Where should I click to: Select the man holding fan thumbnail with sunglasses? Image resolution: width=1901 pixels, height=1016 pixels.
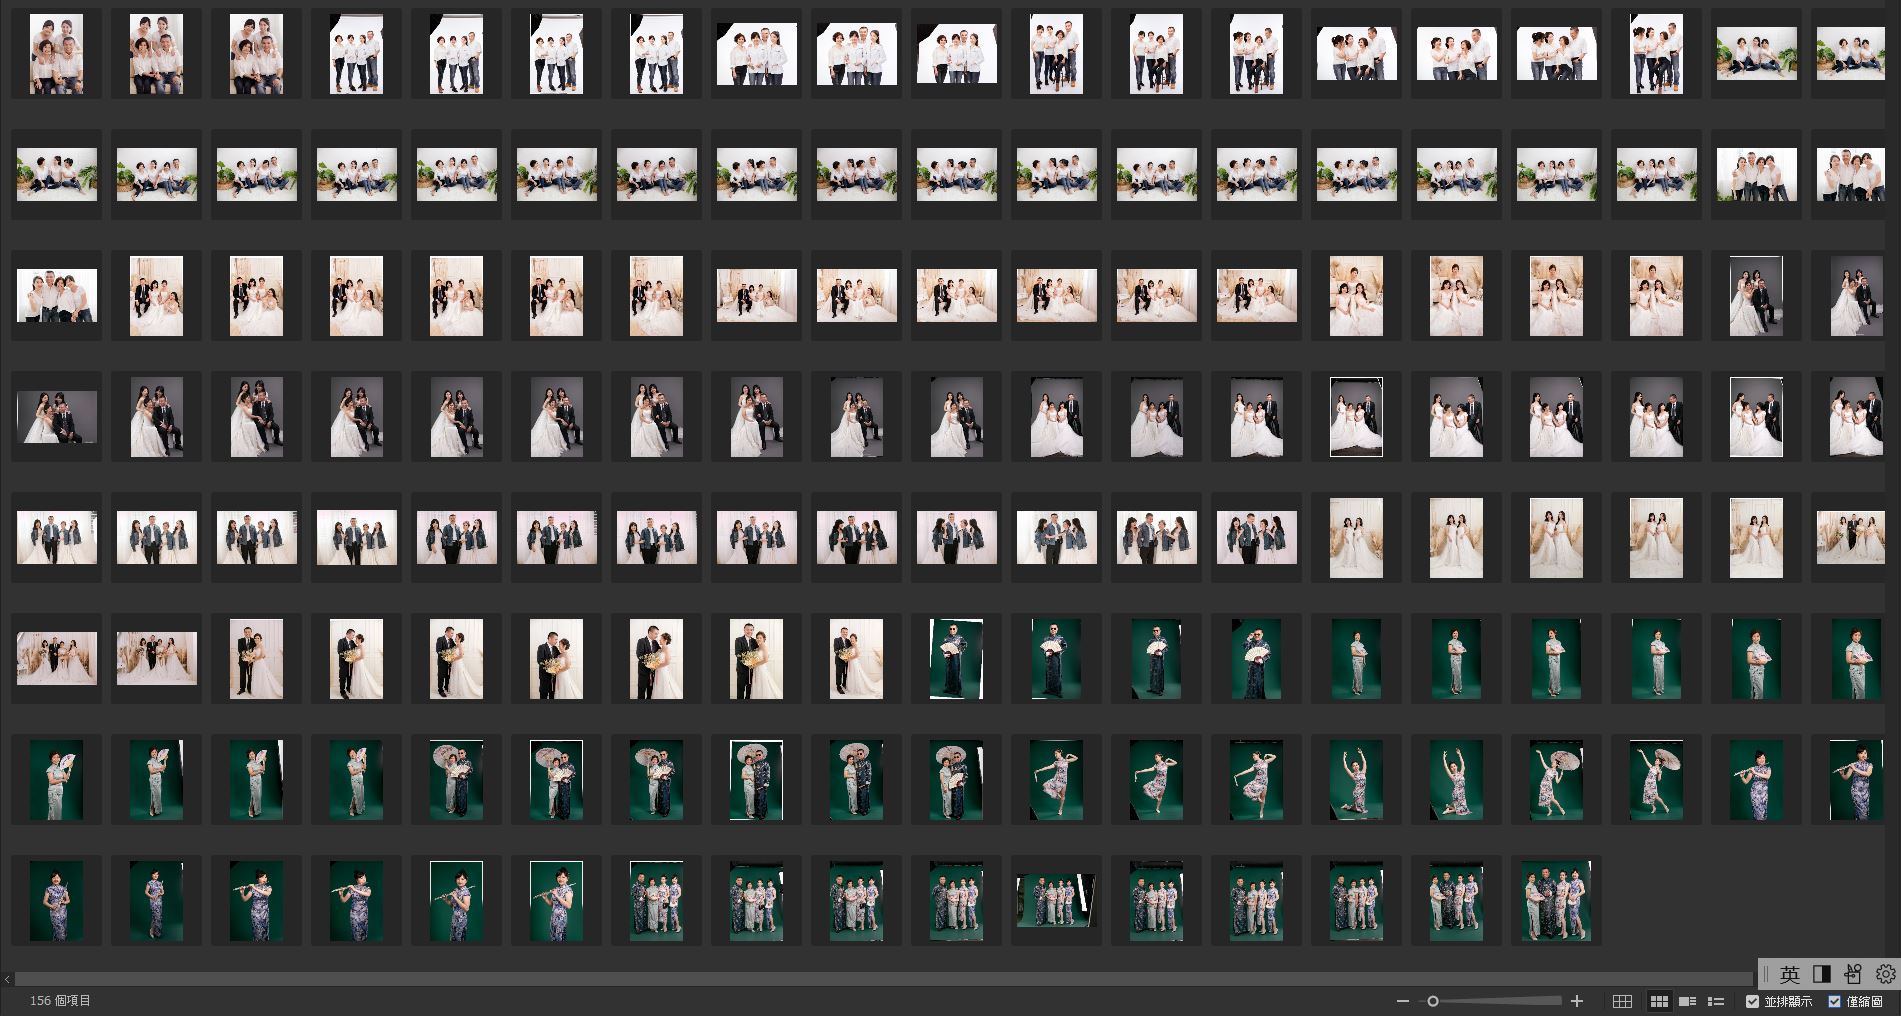(x=956, y=659)
